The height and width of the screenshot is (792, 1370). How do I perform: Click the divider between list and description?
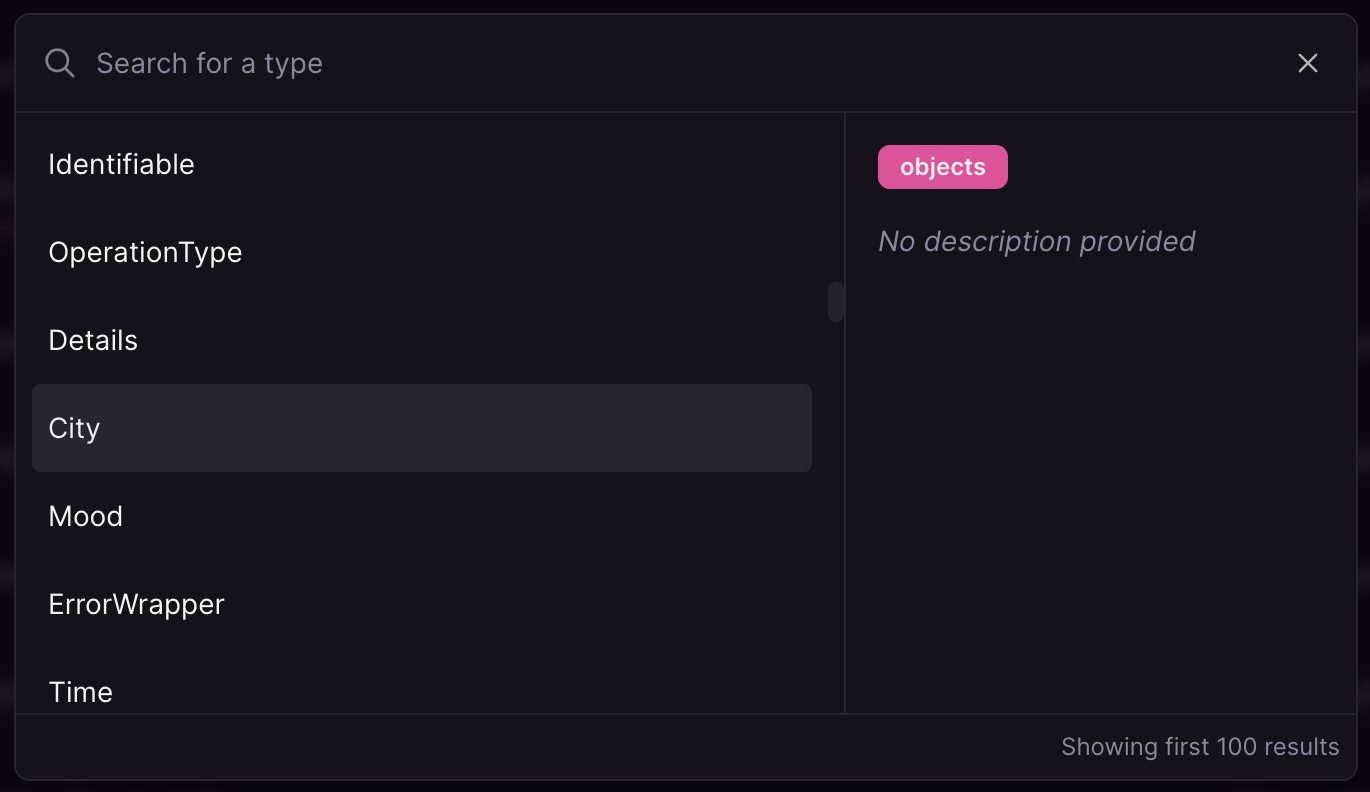click(x=845, y=413)
